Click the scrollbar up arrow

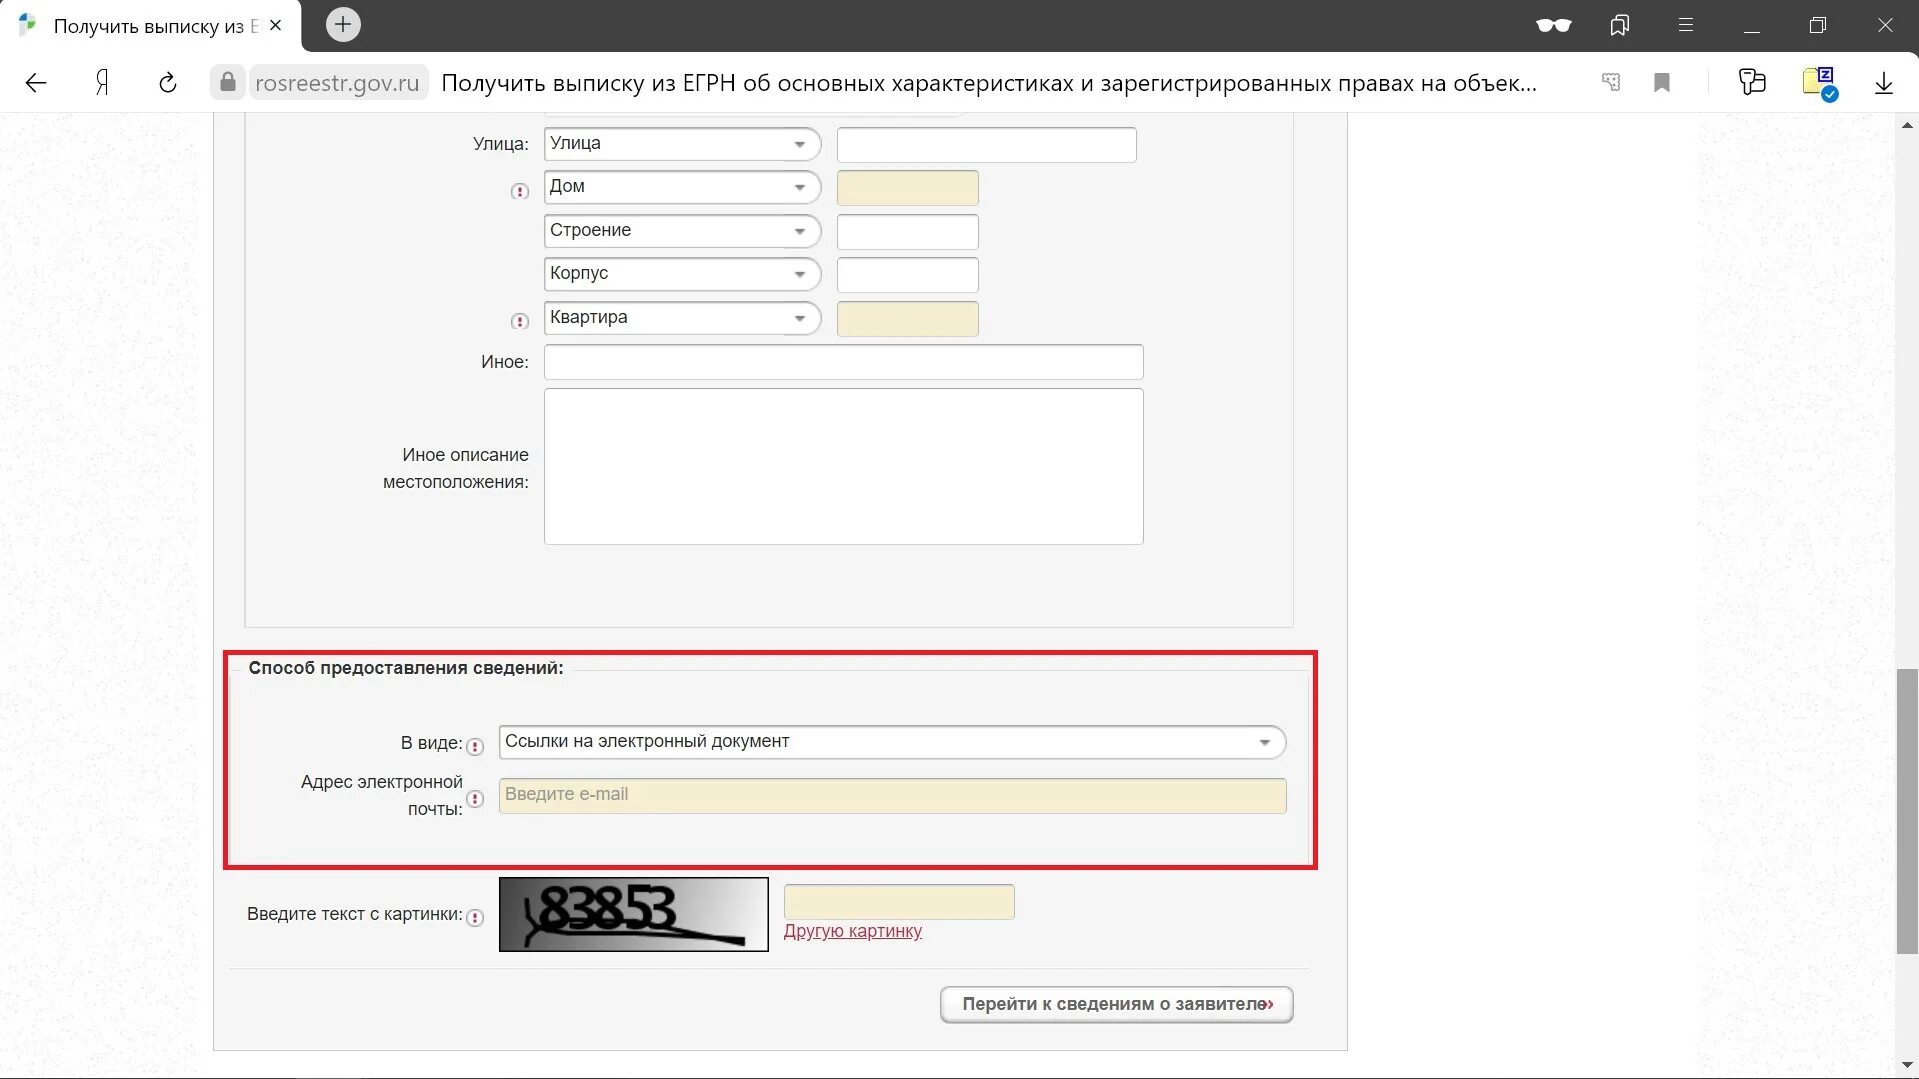click(1907, 124)
